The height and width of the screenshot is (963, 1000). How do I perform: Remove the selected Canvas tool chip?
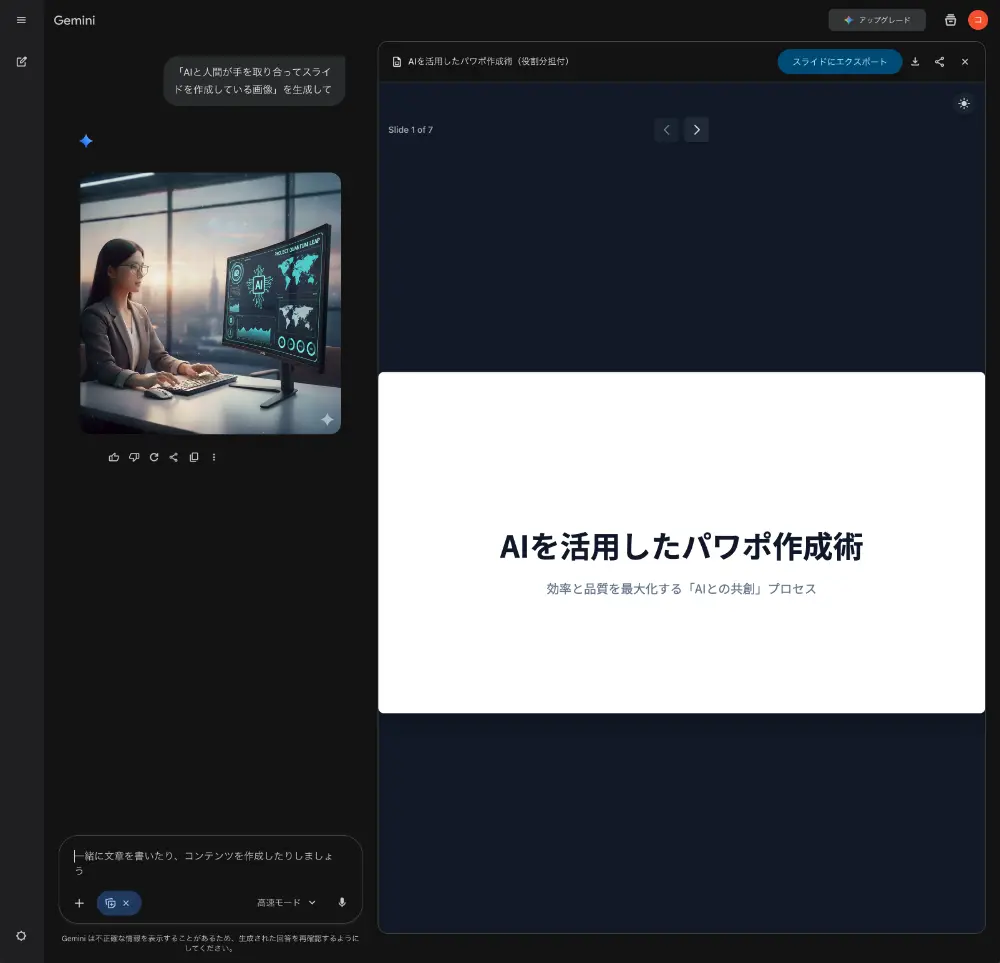[x=126, y=903]
